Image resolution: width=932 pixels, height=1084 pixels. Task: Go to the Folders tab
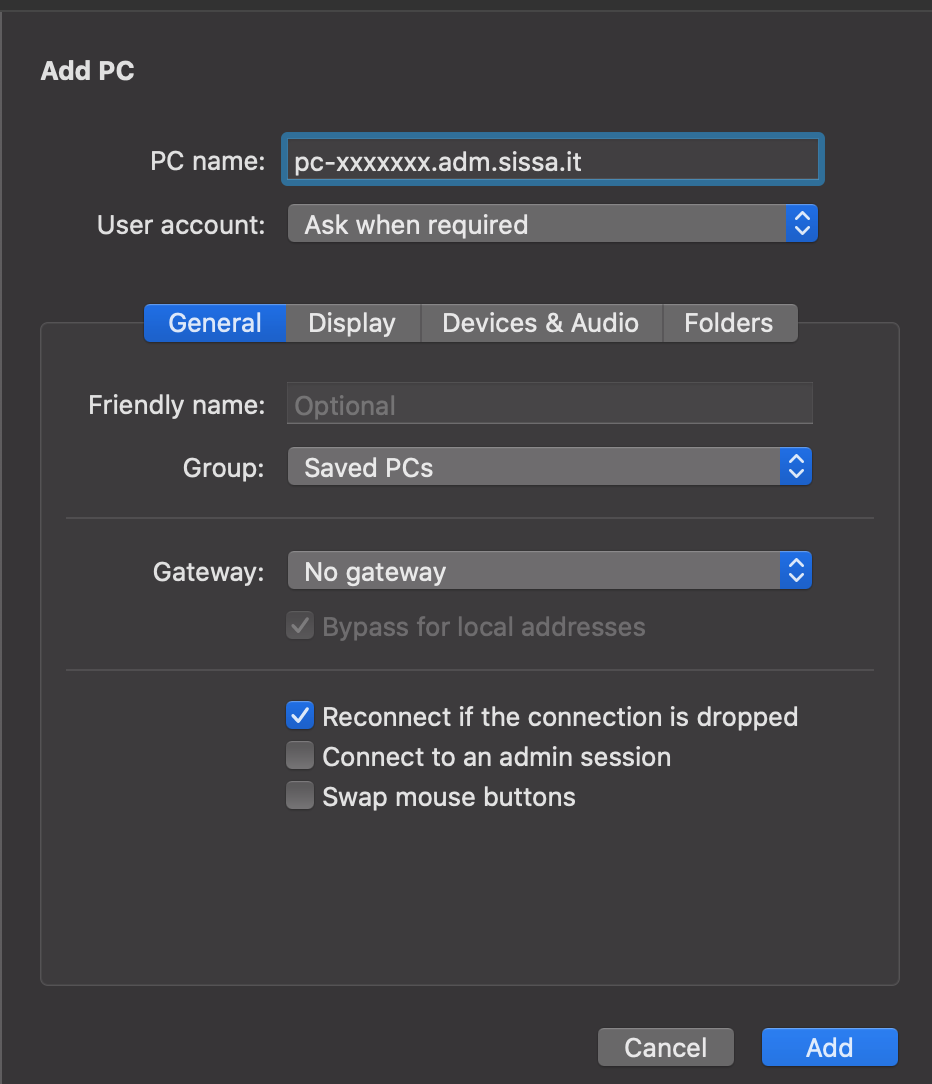pyautogui.click(x=729, y=323)
